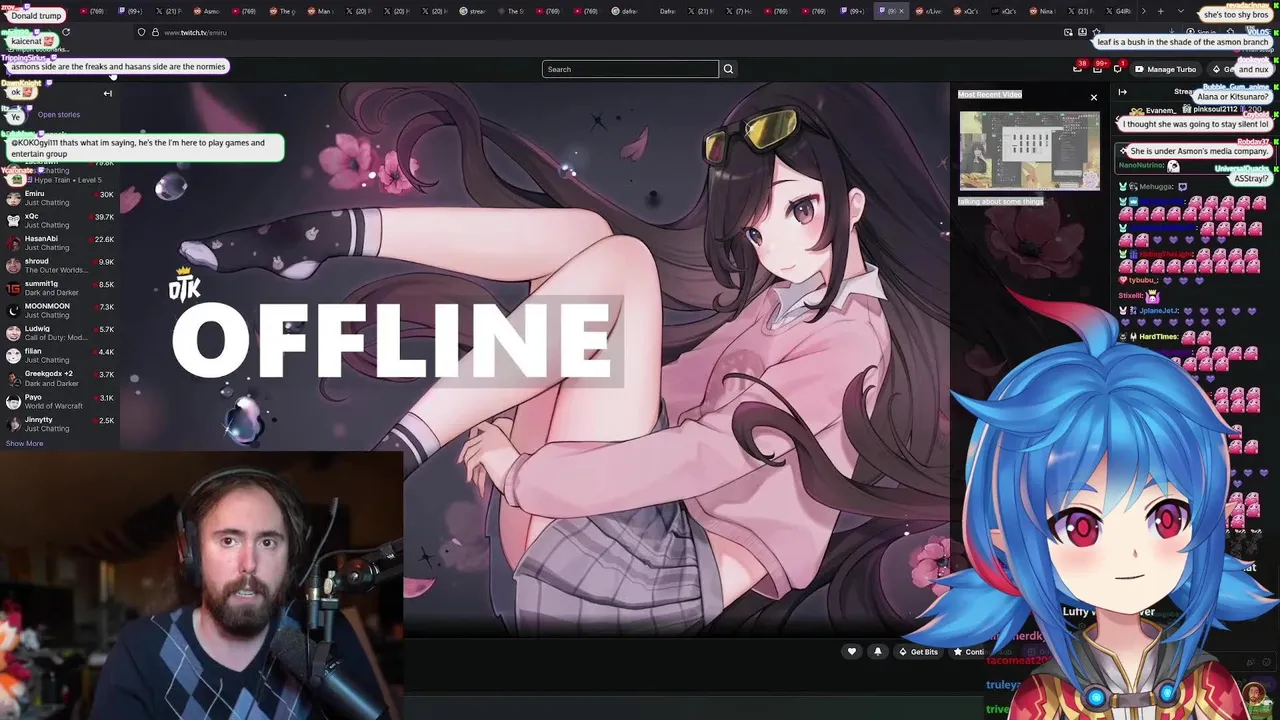Toggle the bell notifications button

click(x=878, y=651)
